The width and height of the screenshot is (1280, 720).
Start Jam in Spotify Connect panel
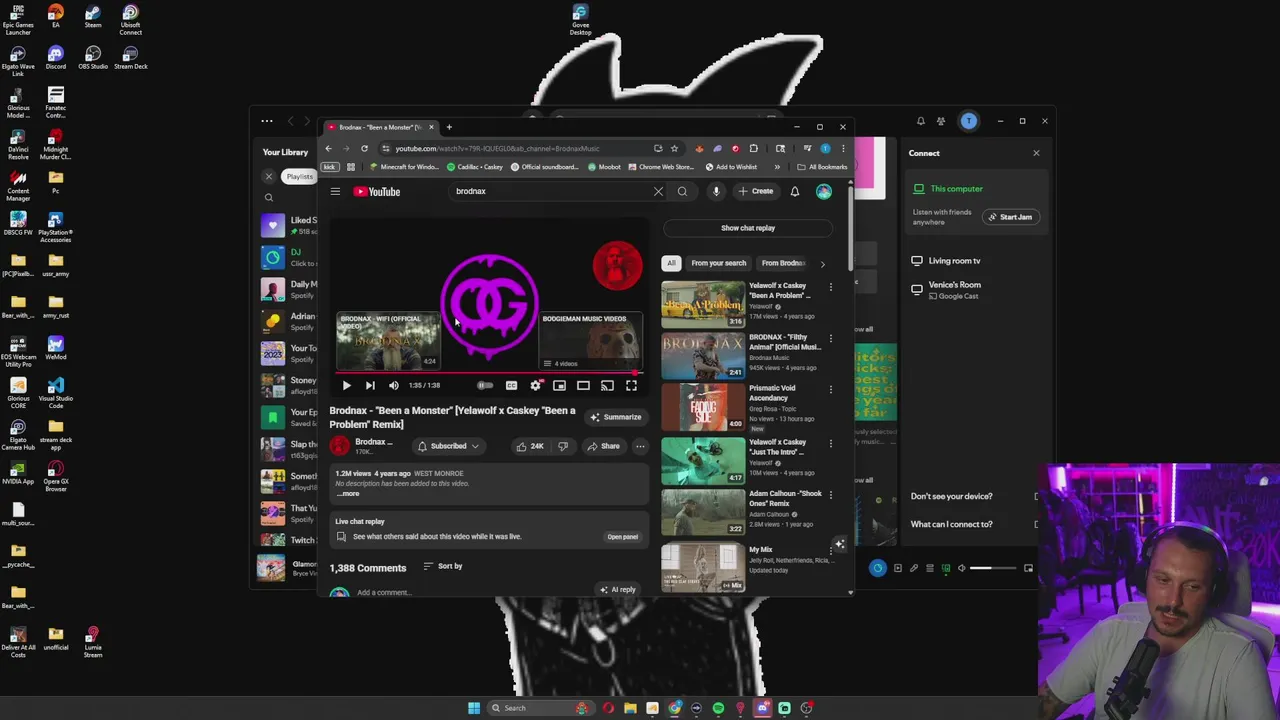[x=1009, y=217]
